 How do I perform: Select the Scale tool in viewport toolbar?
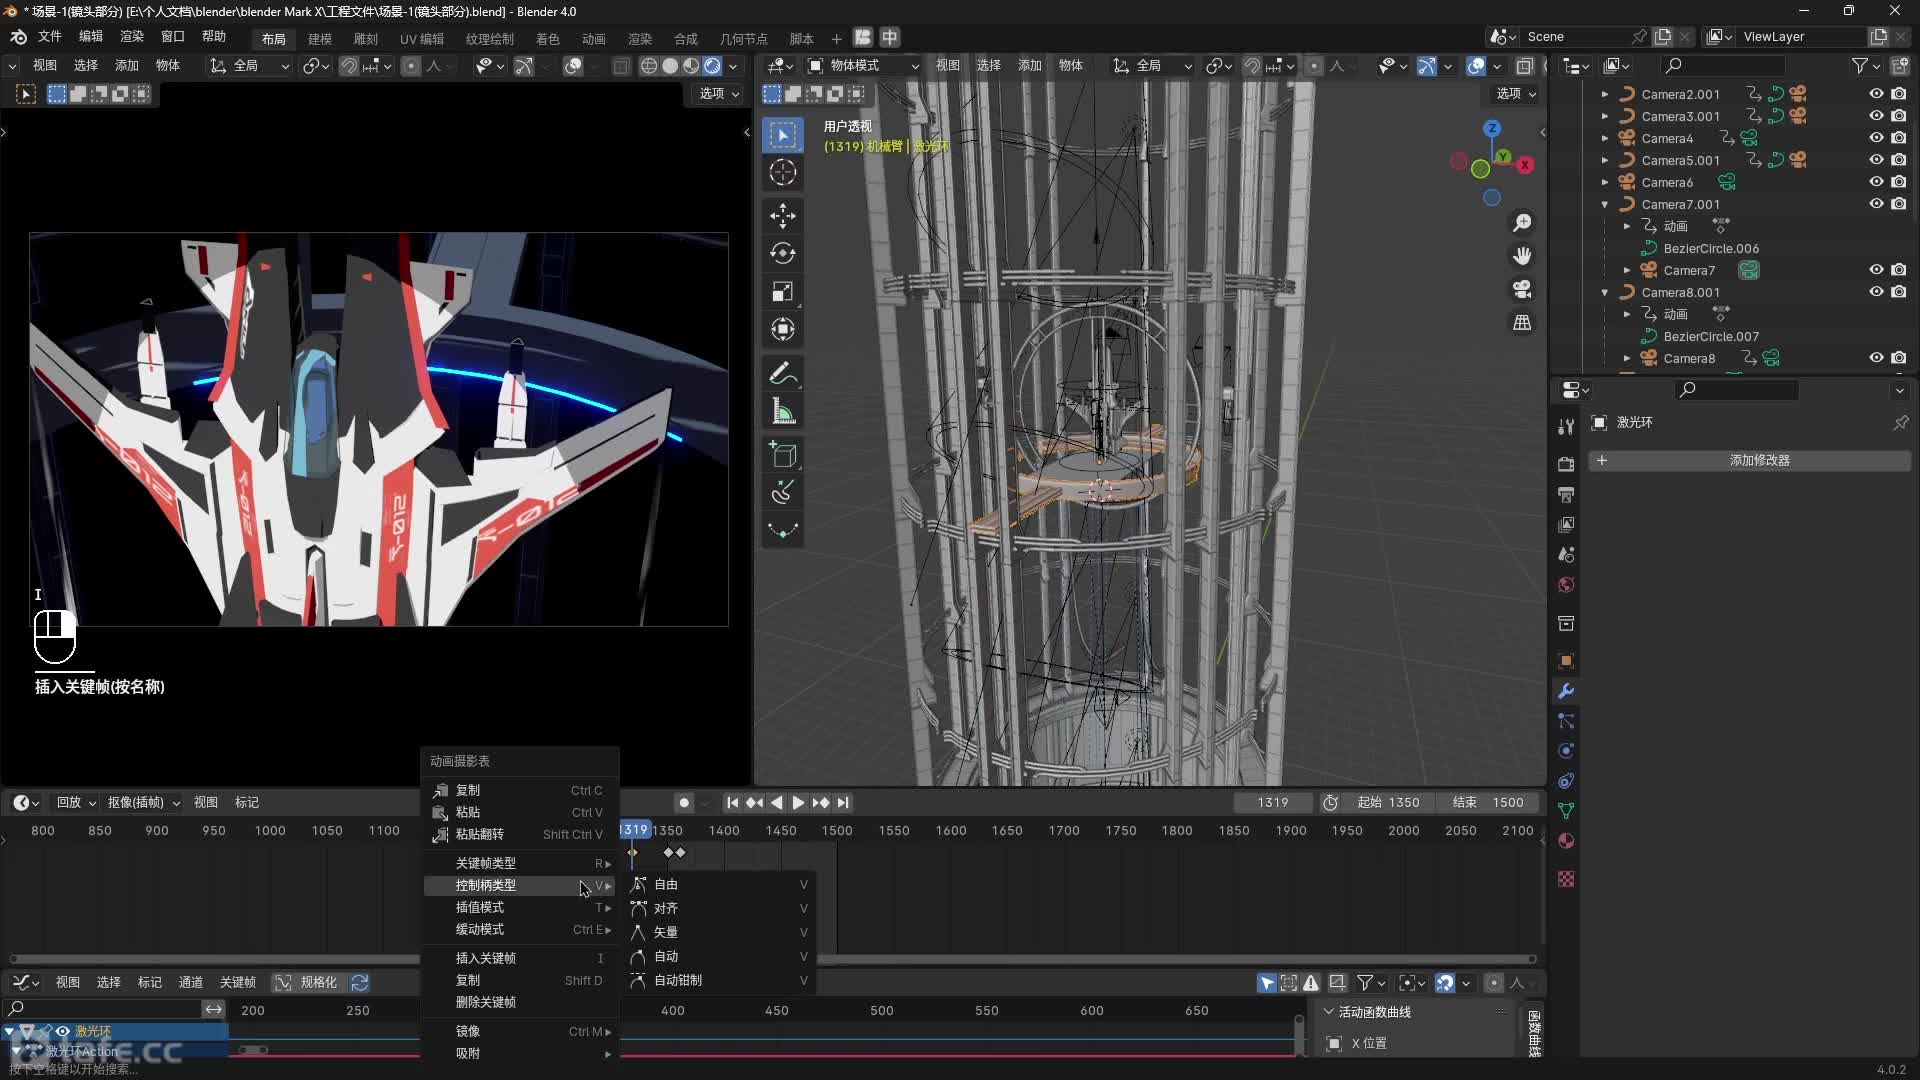pyautogui.click(x=783, y=291)
